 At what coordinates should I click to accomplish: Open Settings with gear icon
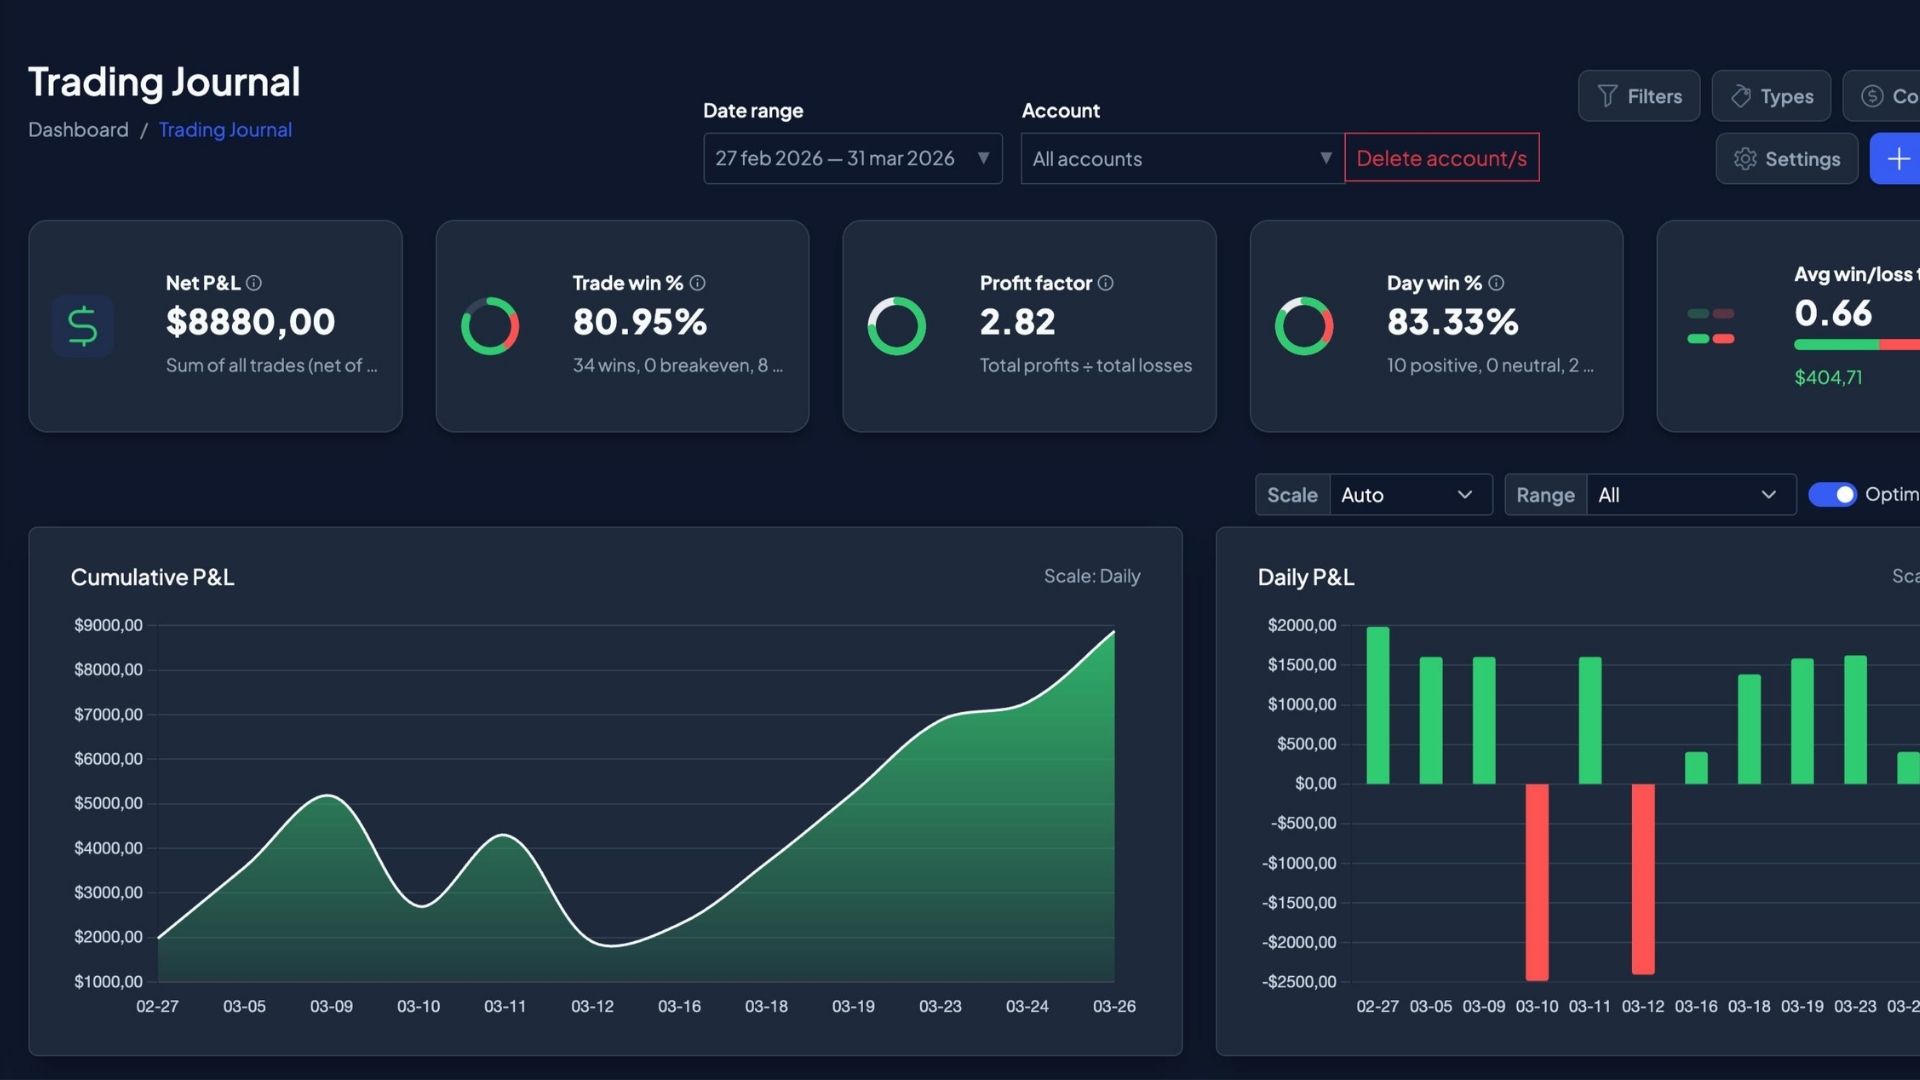[x=1787, y=159]
